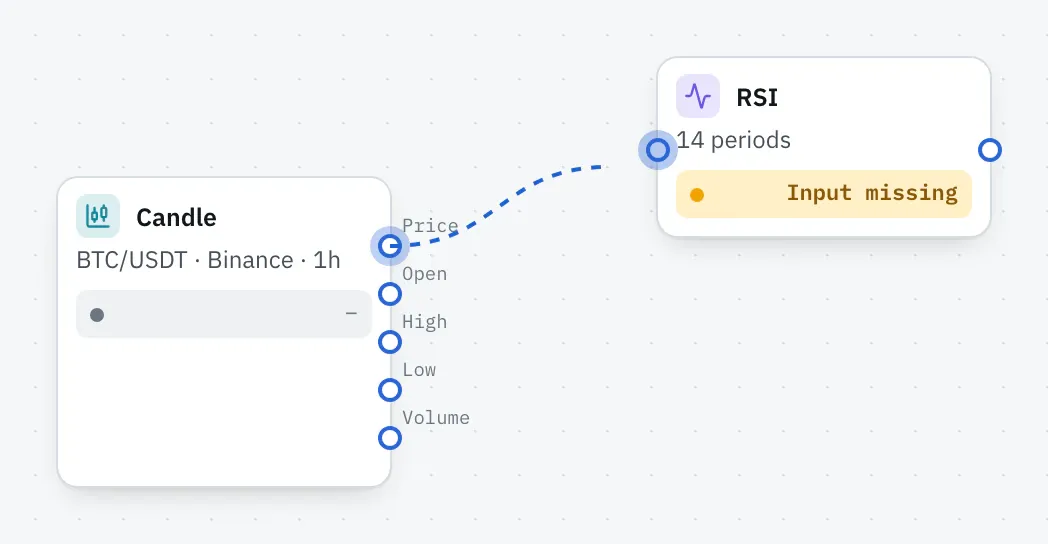Click the Candle node gray status bar
Image resolution: width=1048 pixels, height=544 pixels.
tap(224, 314)
